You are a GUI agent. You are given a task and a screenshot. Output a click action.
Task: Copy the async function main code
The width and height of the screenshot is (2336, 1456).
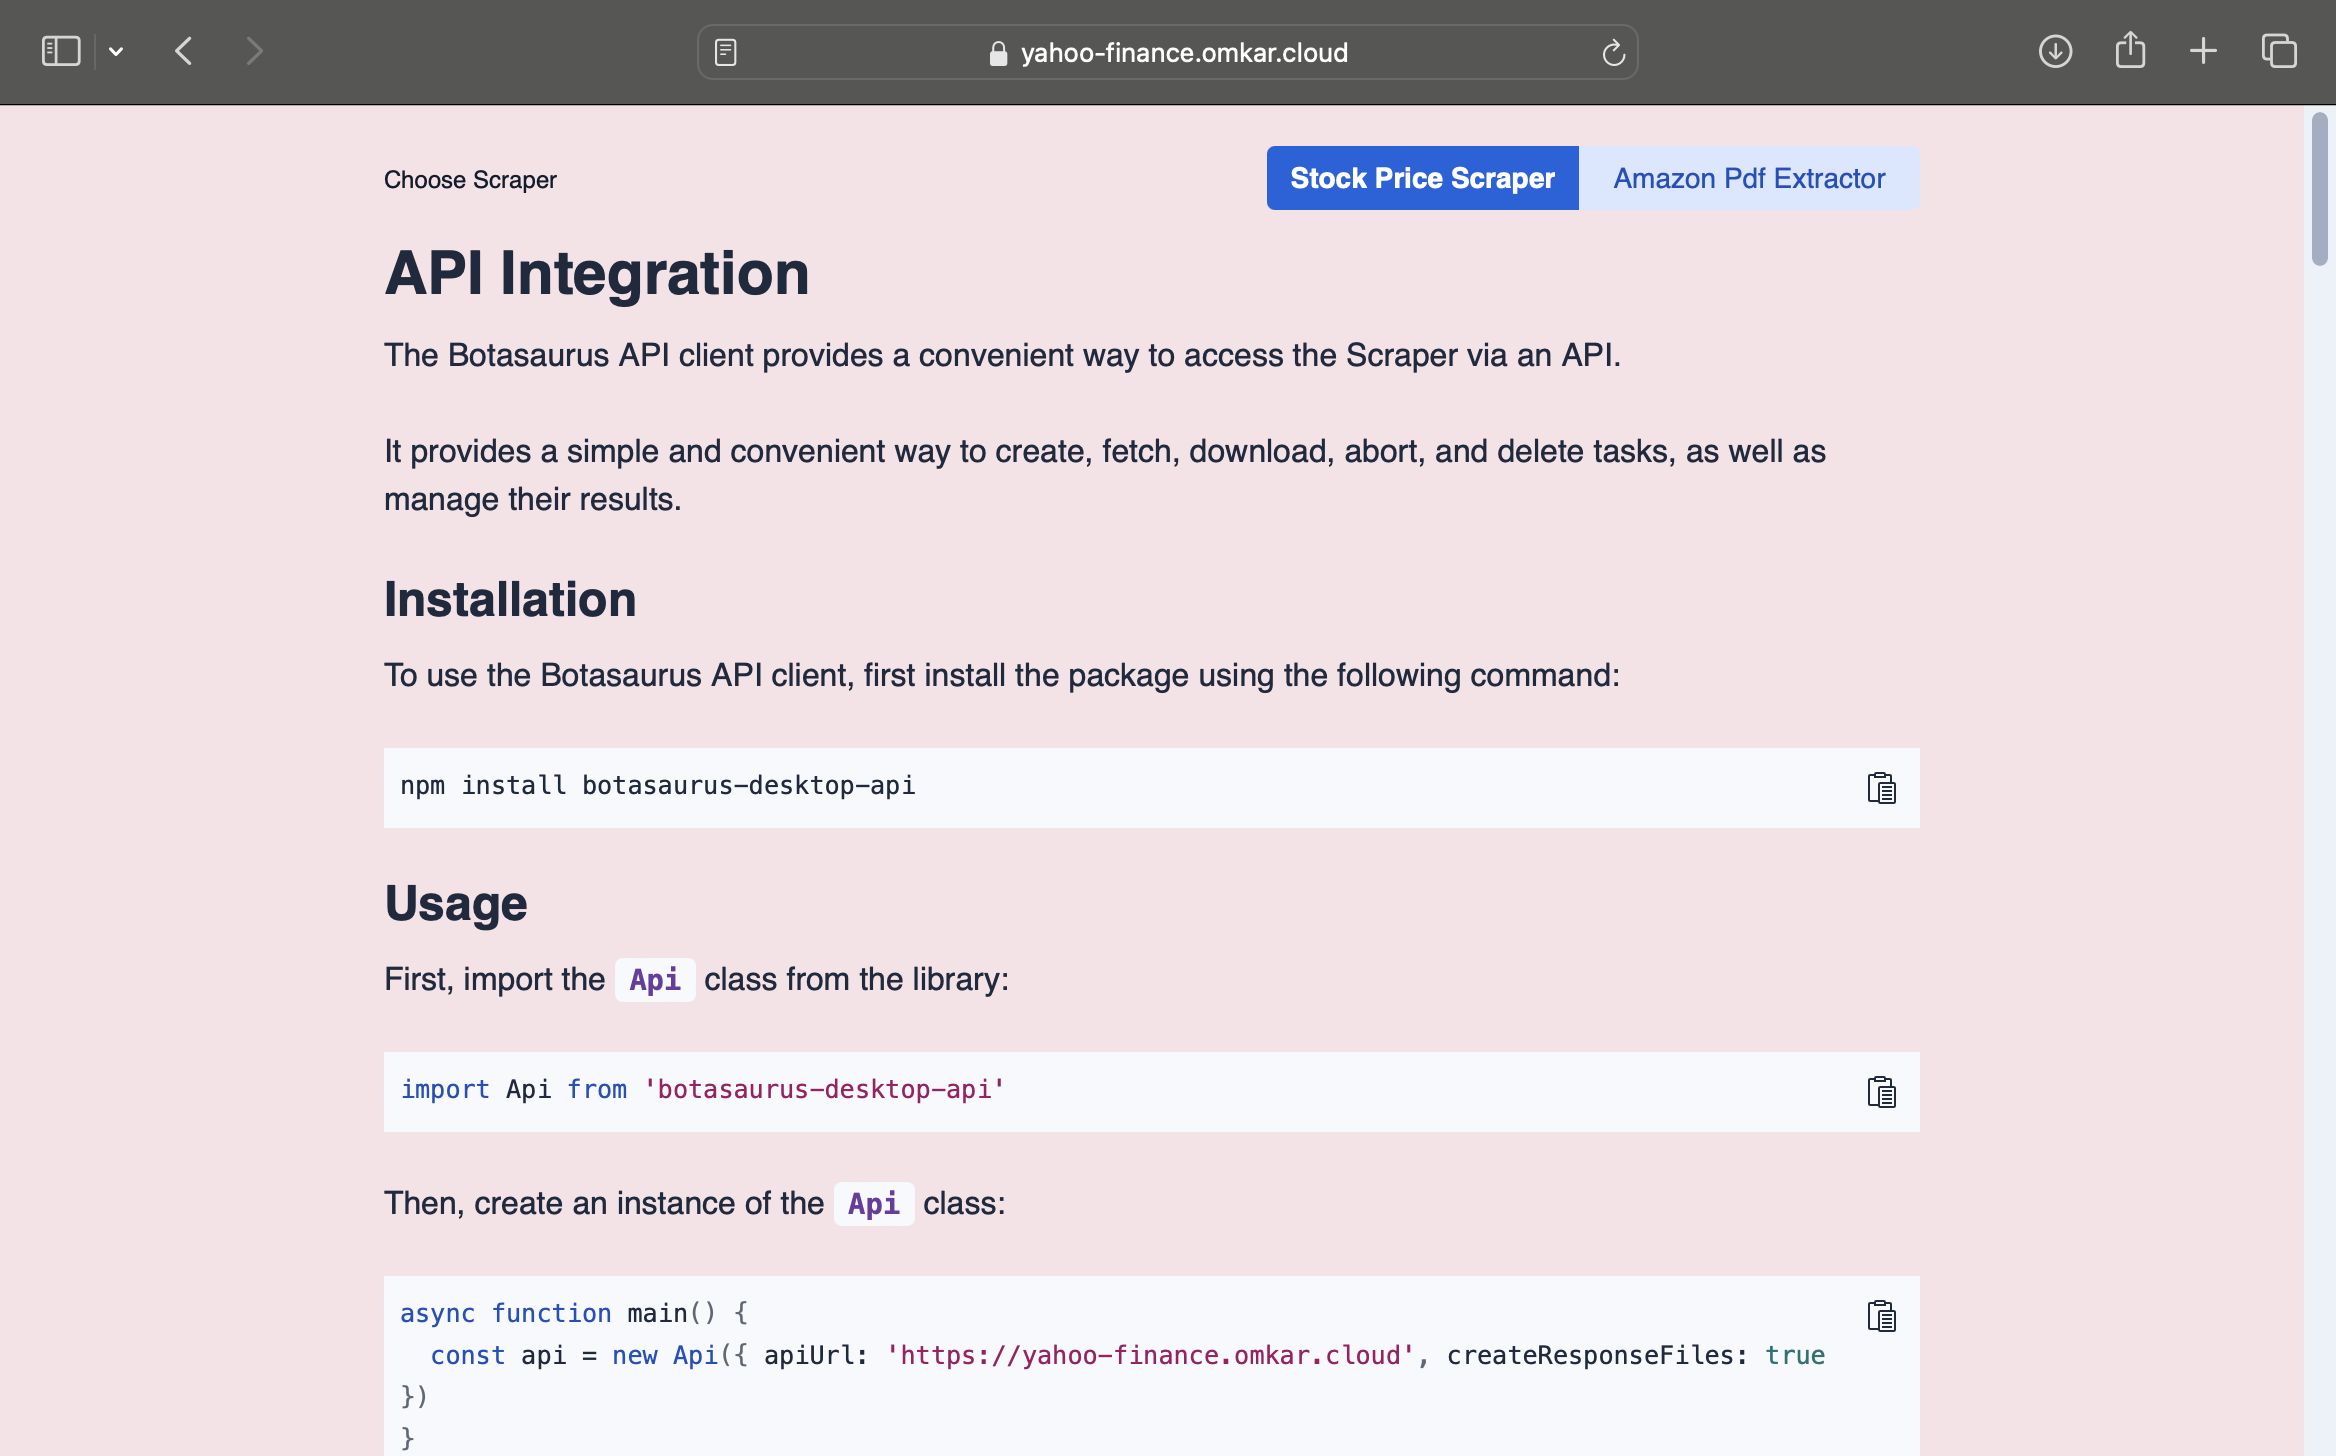pos(1881,1316)
